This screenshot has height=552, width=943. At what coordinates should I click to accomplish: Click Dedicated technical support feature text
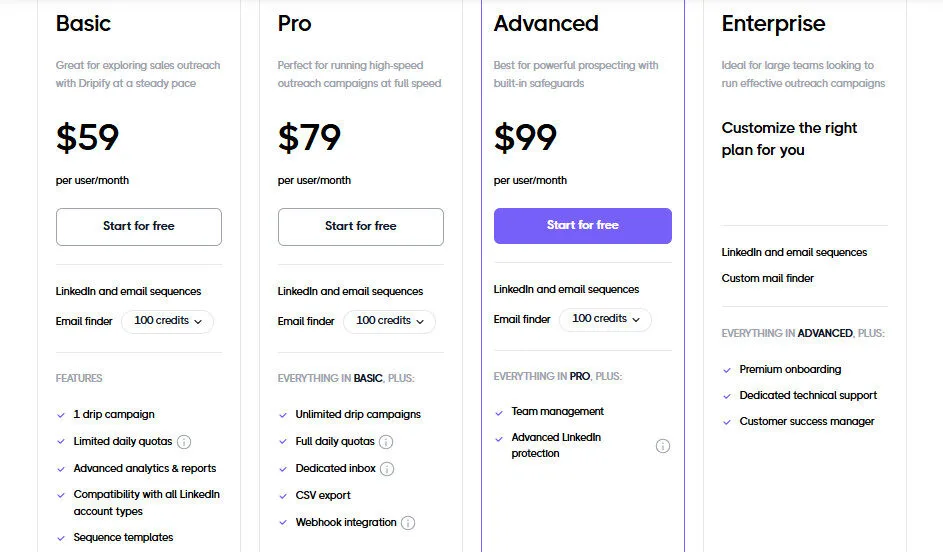(808, 395)
